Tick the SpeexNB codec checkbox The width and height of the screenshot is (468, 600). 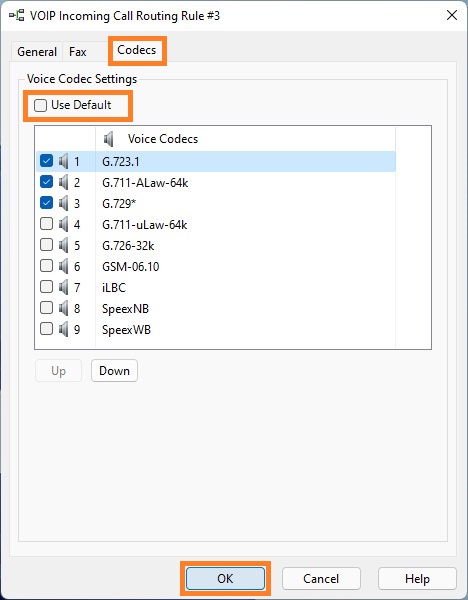46,308
